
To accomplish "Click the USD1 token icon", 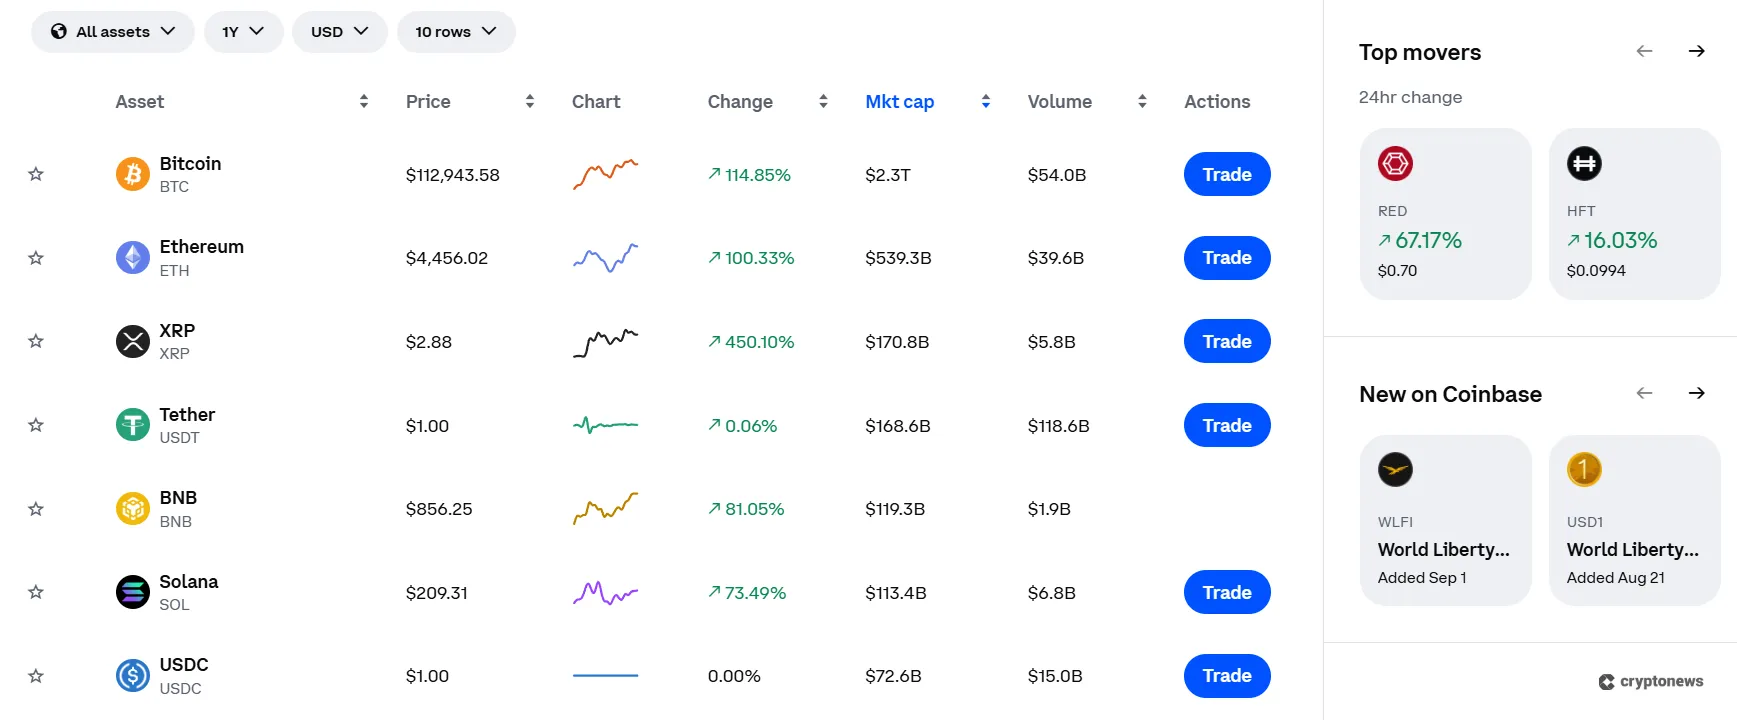I will click(x=1584, y=469).
